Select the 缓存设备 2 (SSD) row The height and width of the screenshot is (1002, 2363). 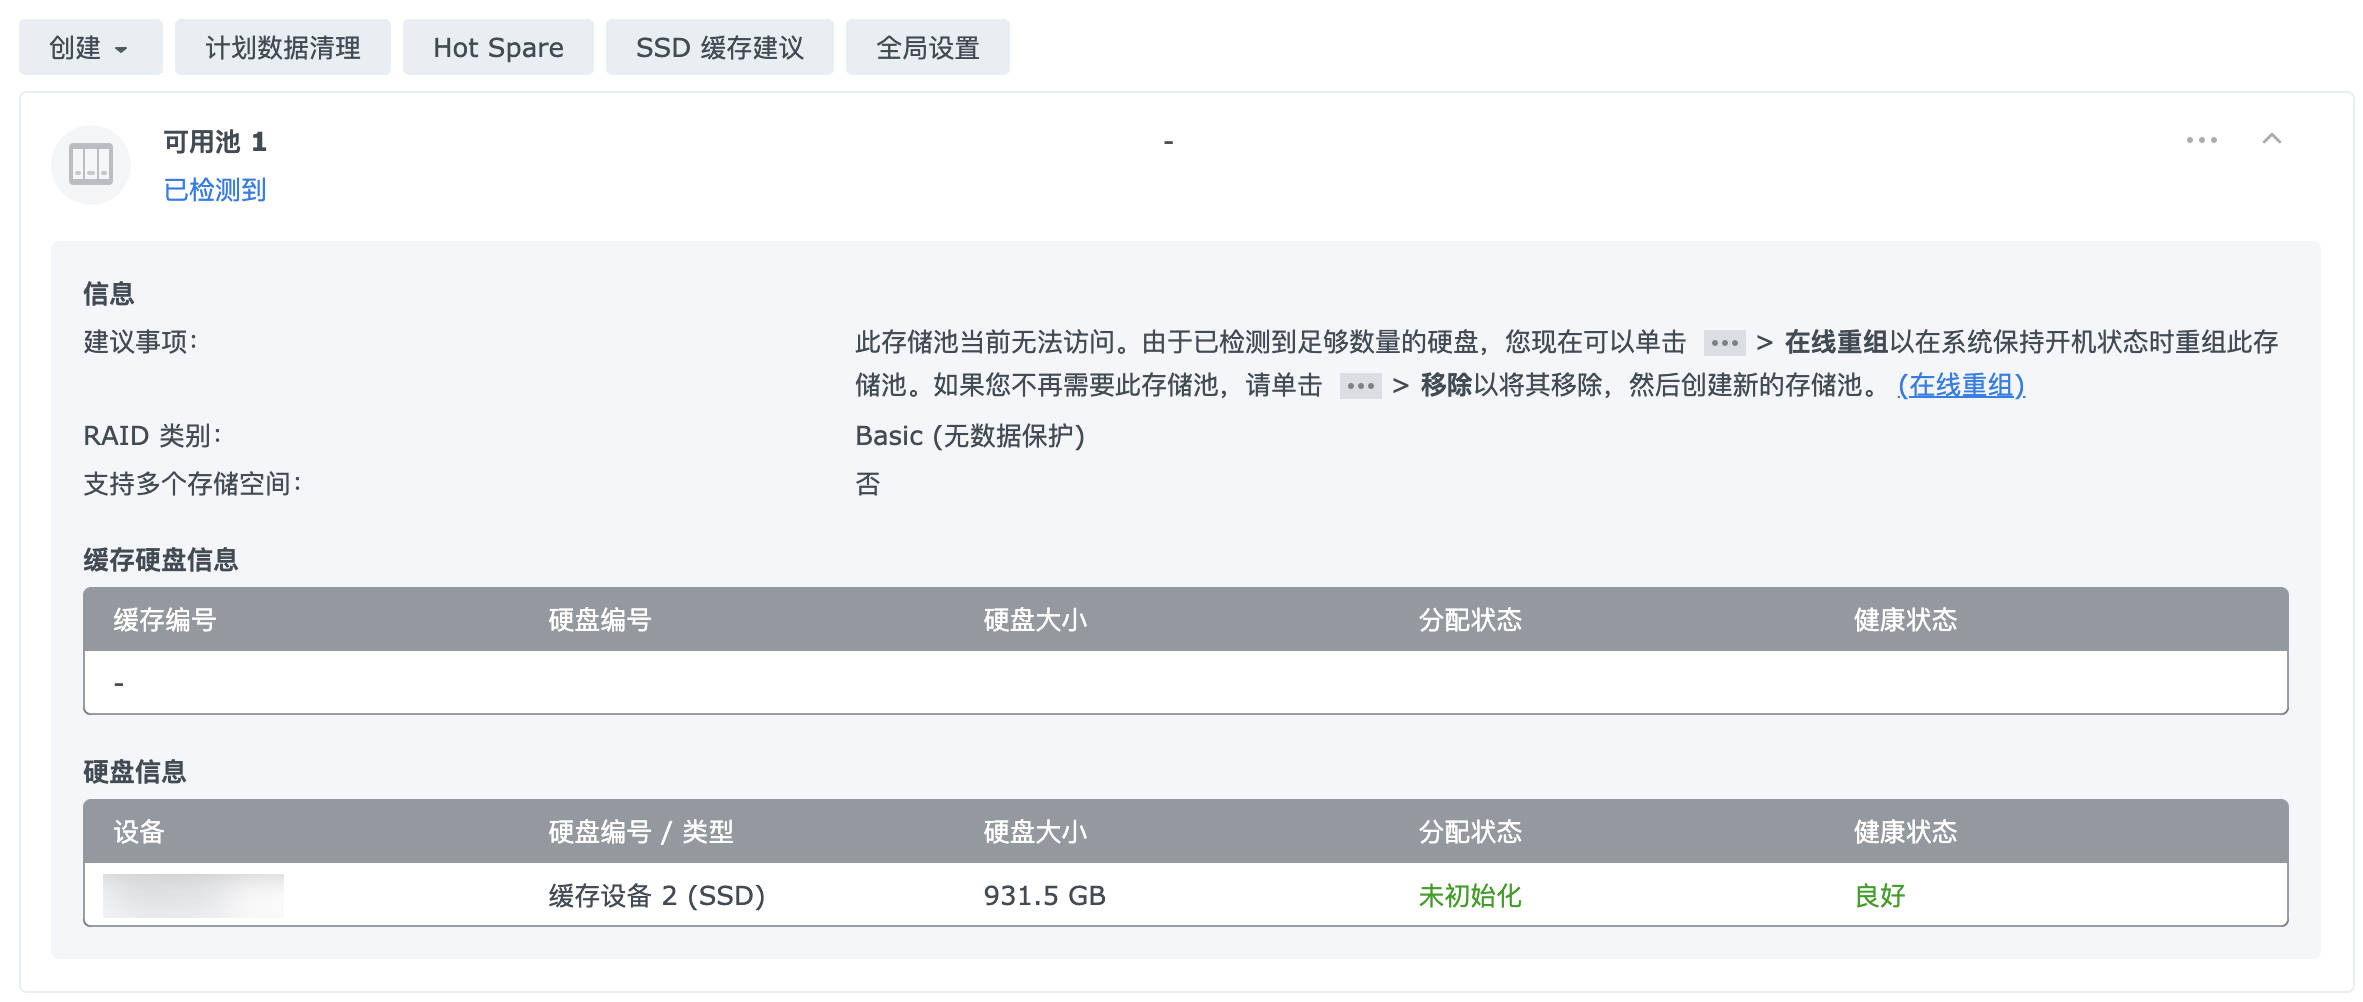coord(656,896)
